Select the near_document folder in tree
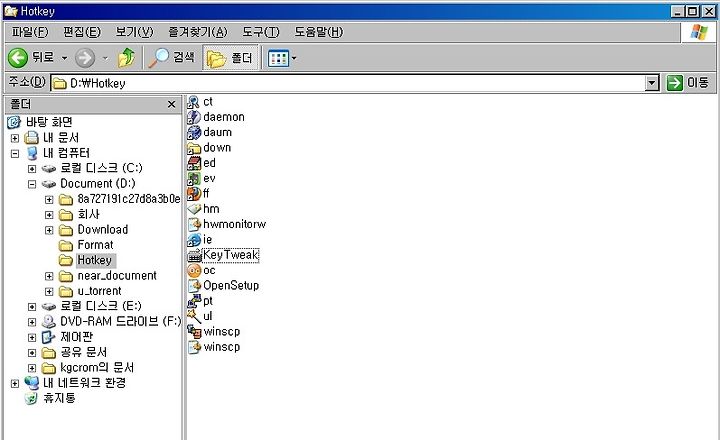 point(117,276)
